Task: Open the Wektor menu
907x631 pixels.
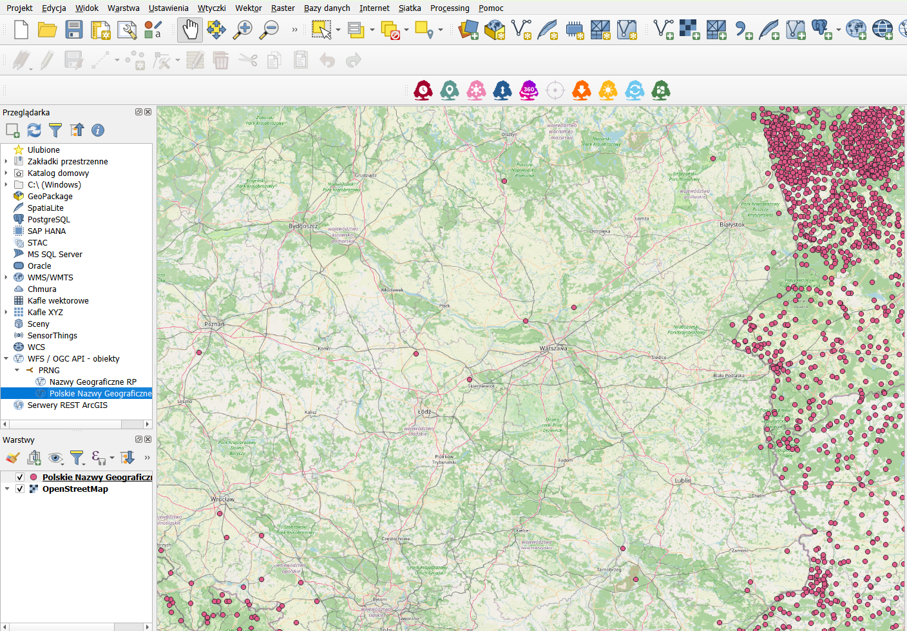Action: pos(248,8)
